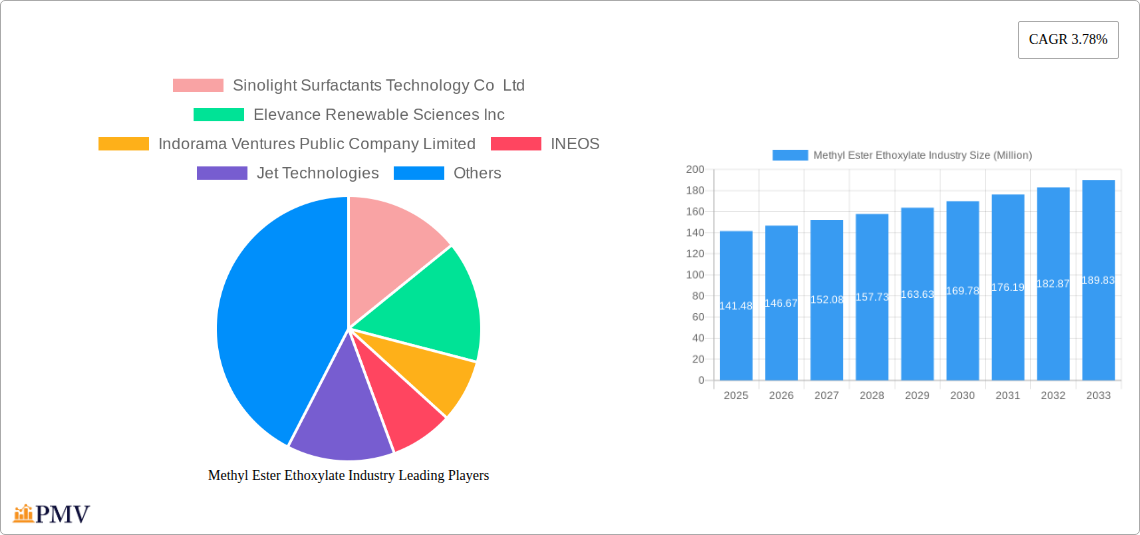Click Indorama Ventures Public Company Limited label
The width and height of the screenshot is (1140, 535).
click(x=317, y=144)
